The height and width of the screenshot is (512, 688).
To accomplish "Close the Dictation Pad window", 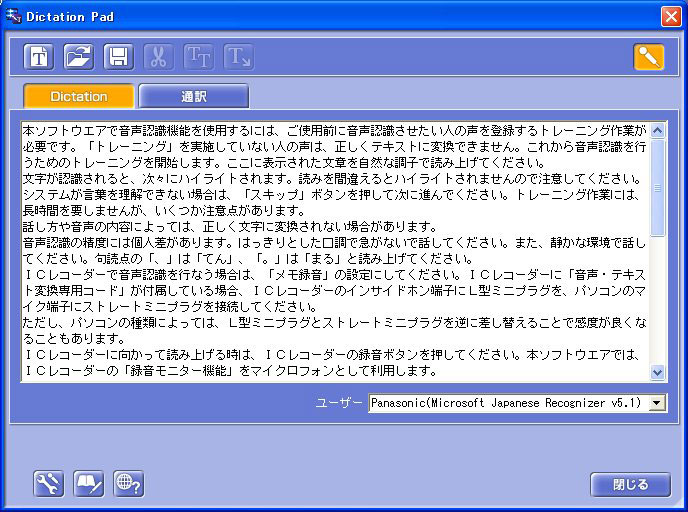I will coord(670,16).
